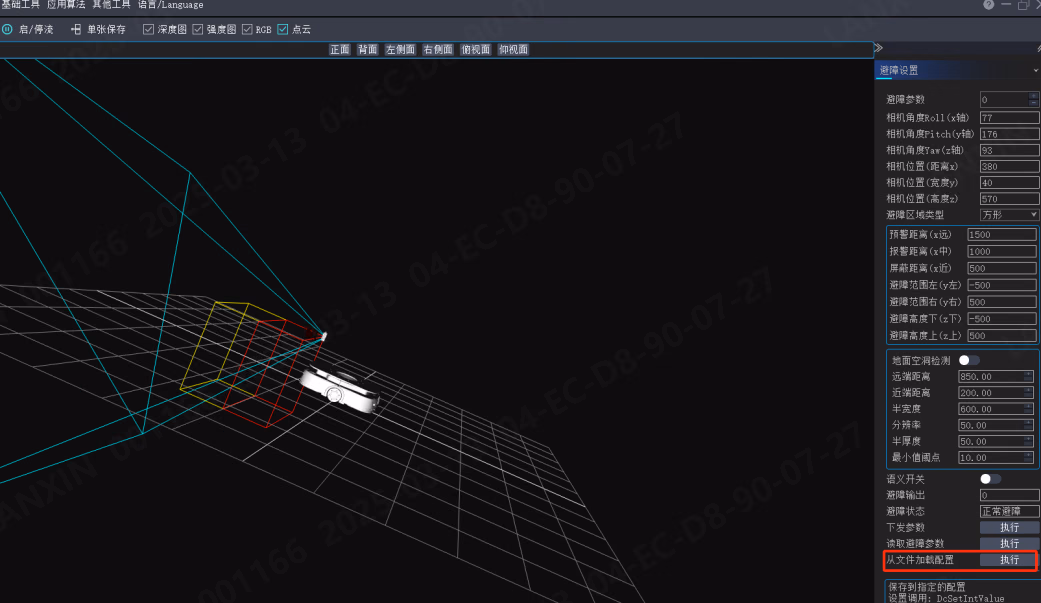Open the 其他工具 menu

(111, 5)
